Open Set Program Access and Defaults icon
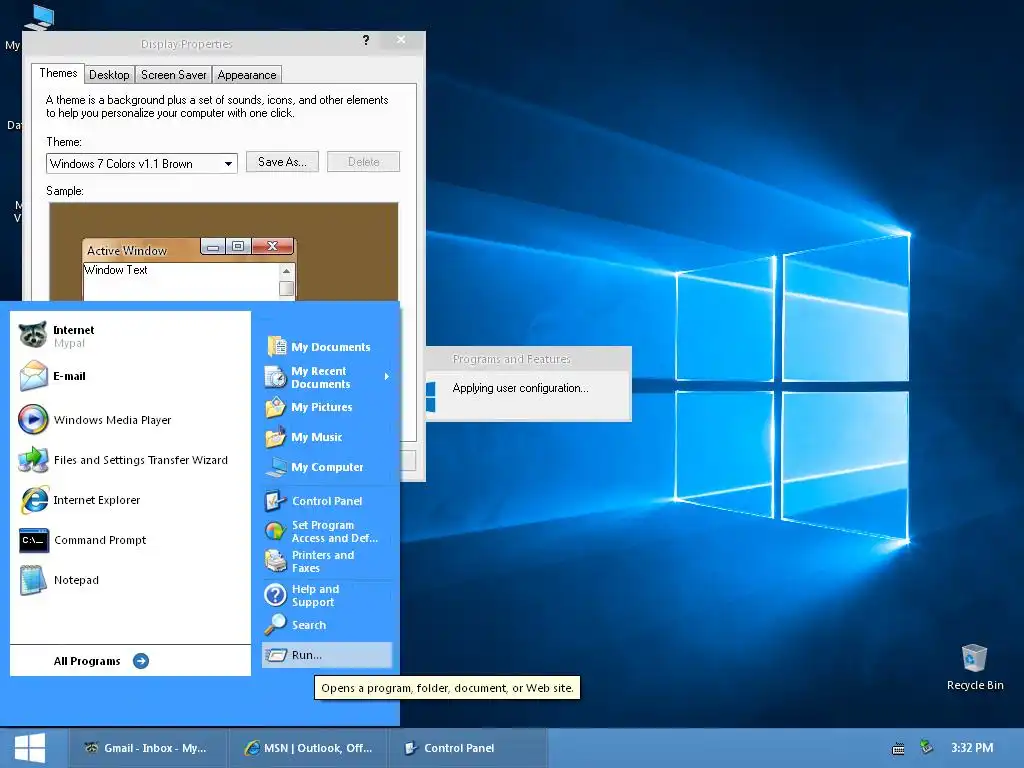 [x=276, y=530]
